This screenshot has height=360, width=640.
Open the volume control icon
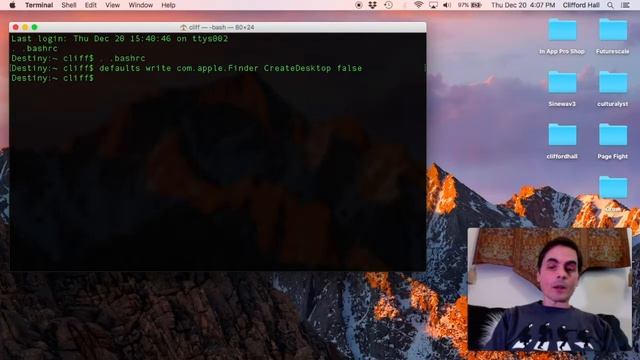click(447, 5)
